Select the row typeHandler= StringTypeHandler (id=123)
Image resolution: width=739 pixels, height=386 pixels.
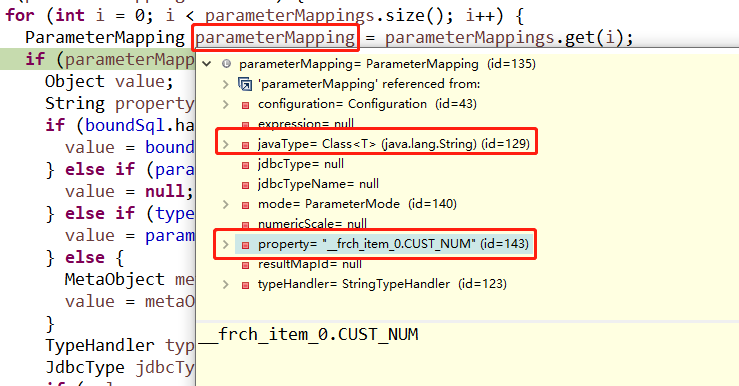382,284
